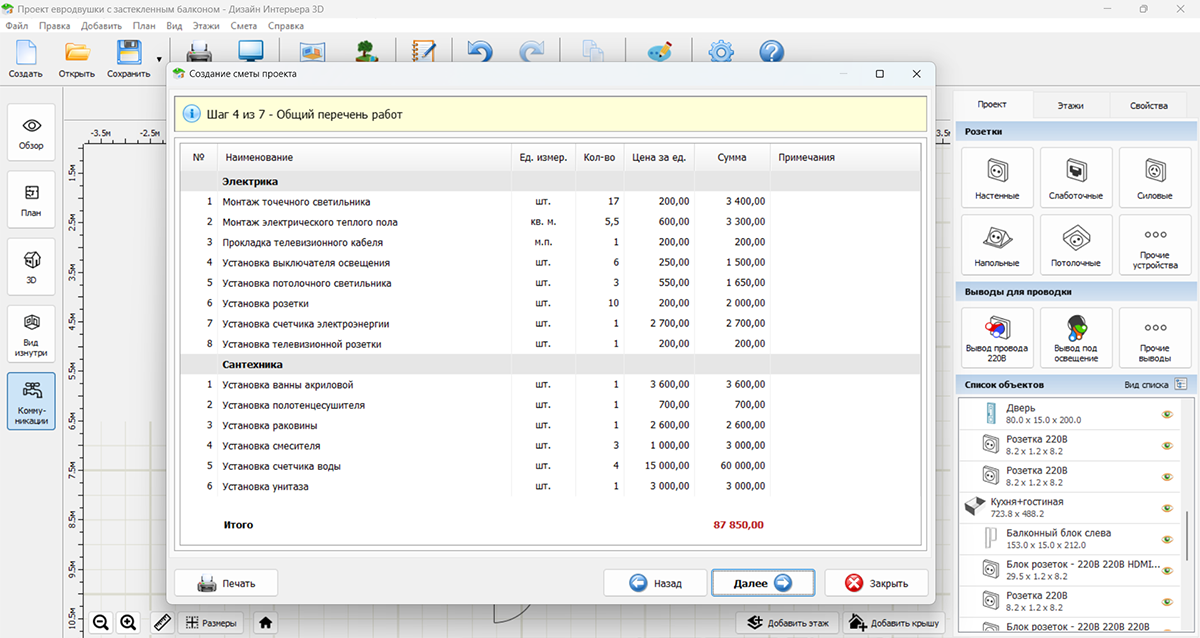Click the zoom out magnifier icon

(101, 622)
